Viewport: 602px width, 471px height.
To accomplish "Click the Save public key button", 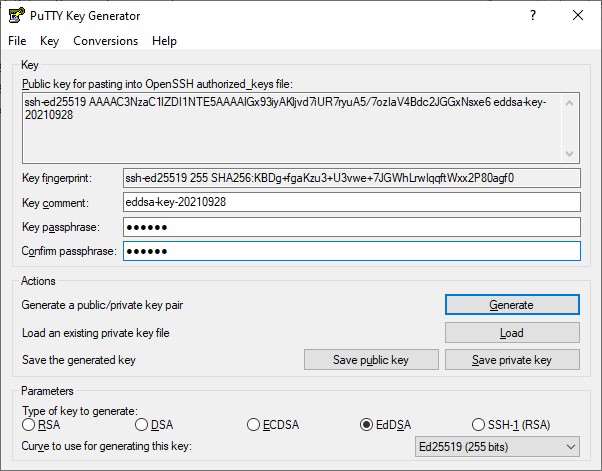I will 371,360.
